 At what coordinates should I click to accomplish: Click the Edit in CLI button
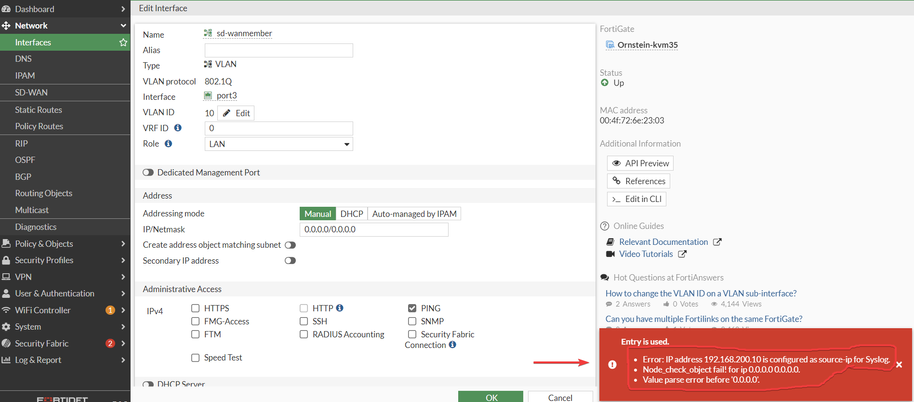pos(637,199)
